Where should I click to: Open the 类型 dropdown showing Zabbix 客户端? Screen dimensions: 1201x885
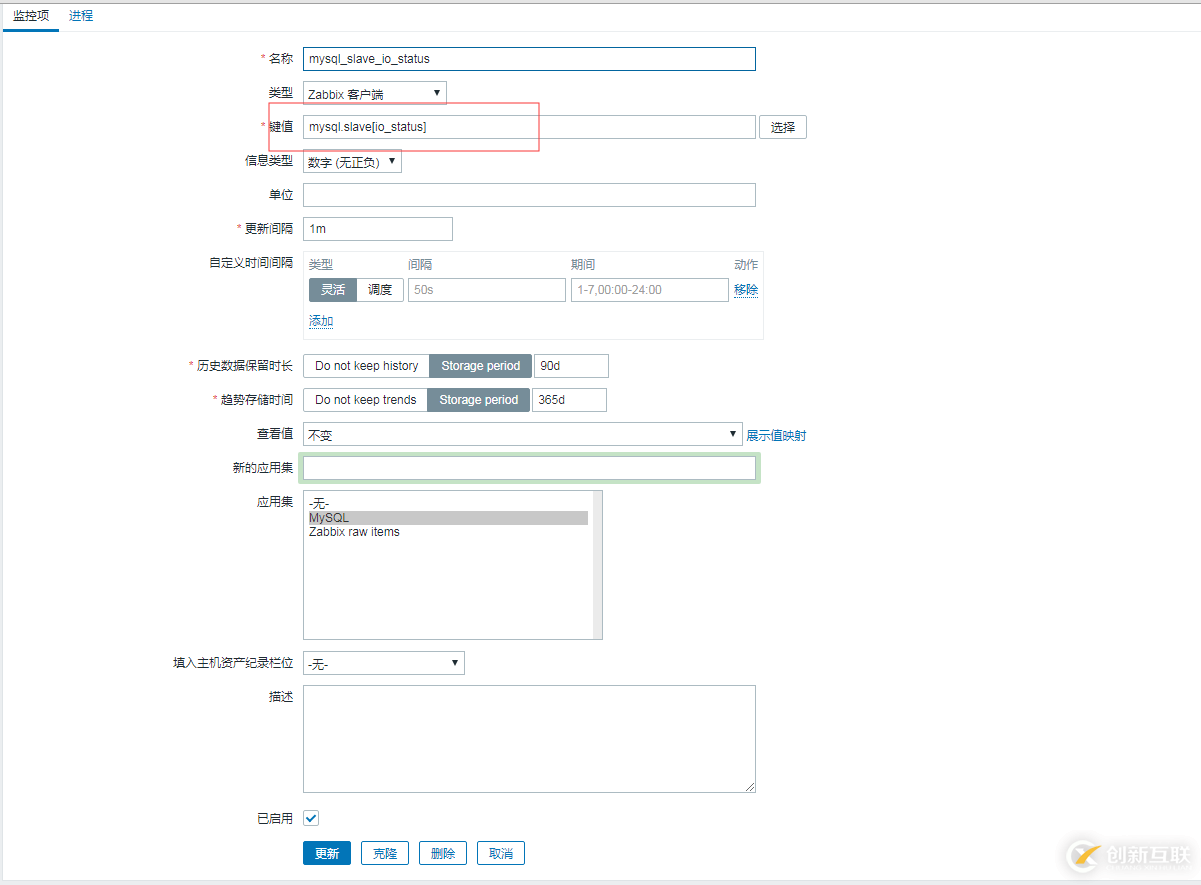tap(374, 91)
